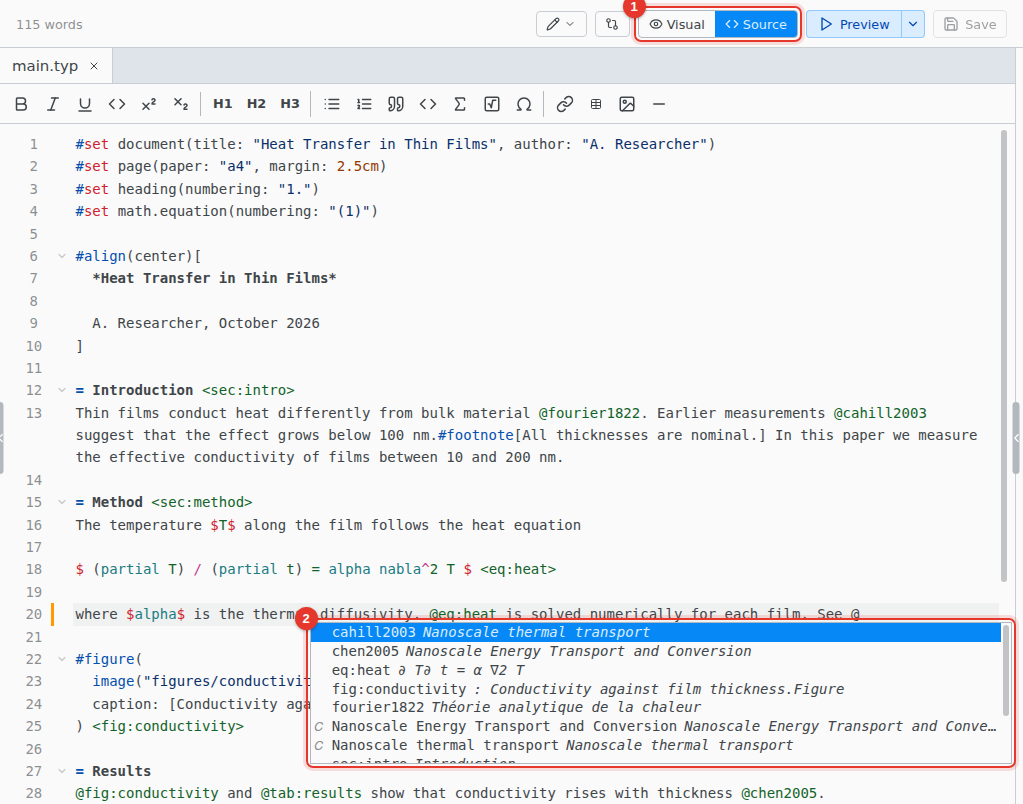The height and width of the screenshot is (804, 1023).
Task: Collapse the Introduction section fold at line 12
Action: coord(62,390)
